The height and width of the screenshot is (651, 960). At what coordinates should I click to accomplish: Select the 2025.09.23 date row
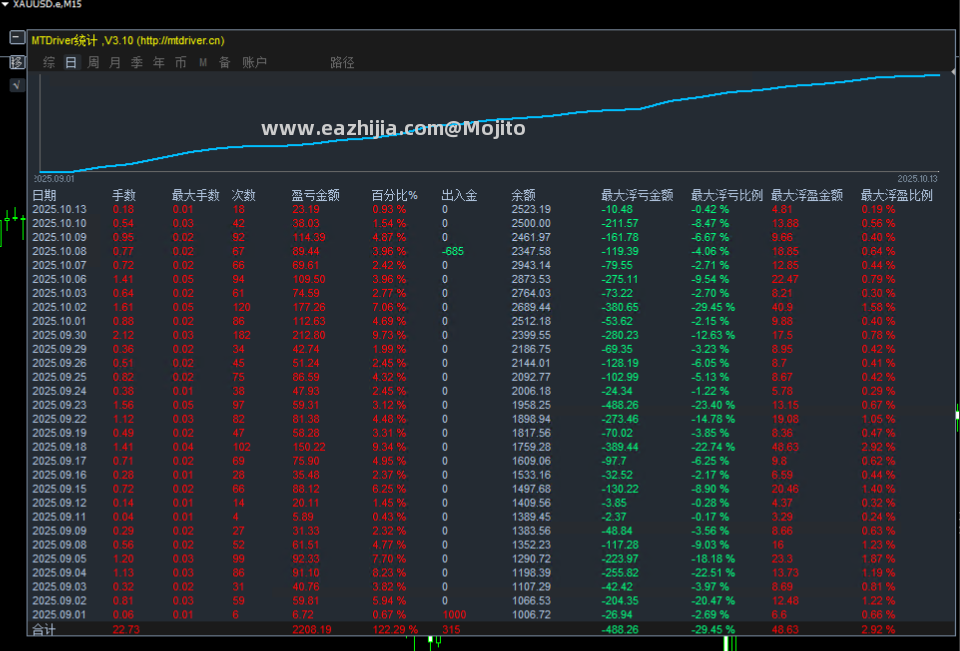click(59, 405)
